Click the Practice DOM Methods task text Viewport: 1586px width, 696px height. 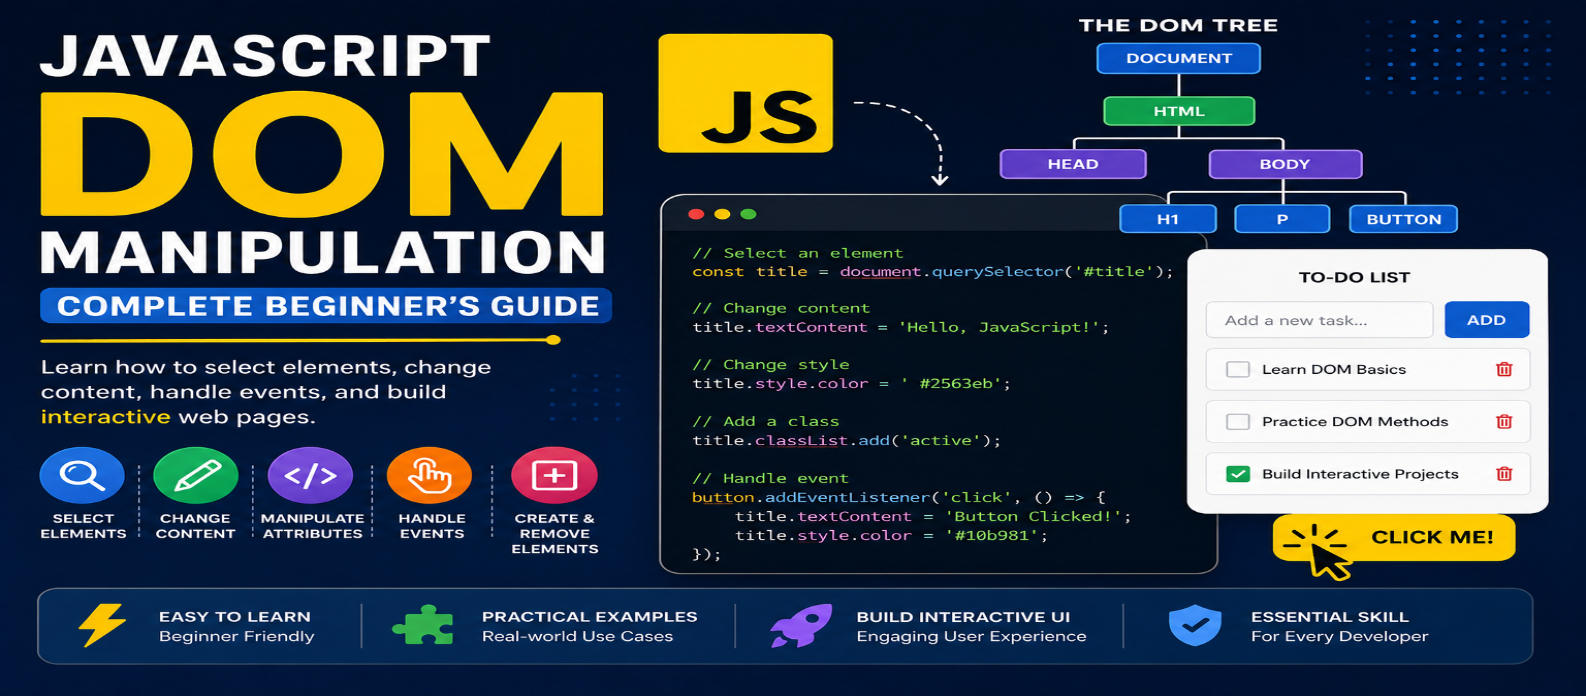pyautogui.click(x=1355, y=422)
